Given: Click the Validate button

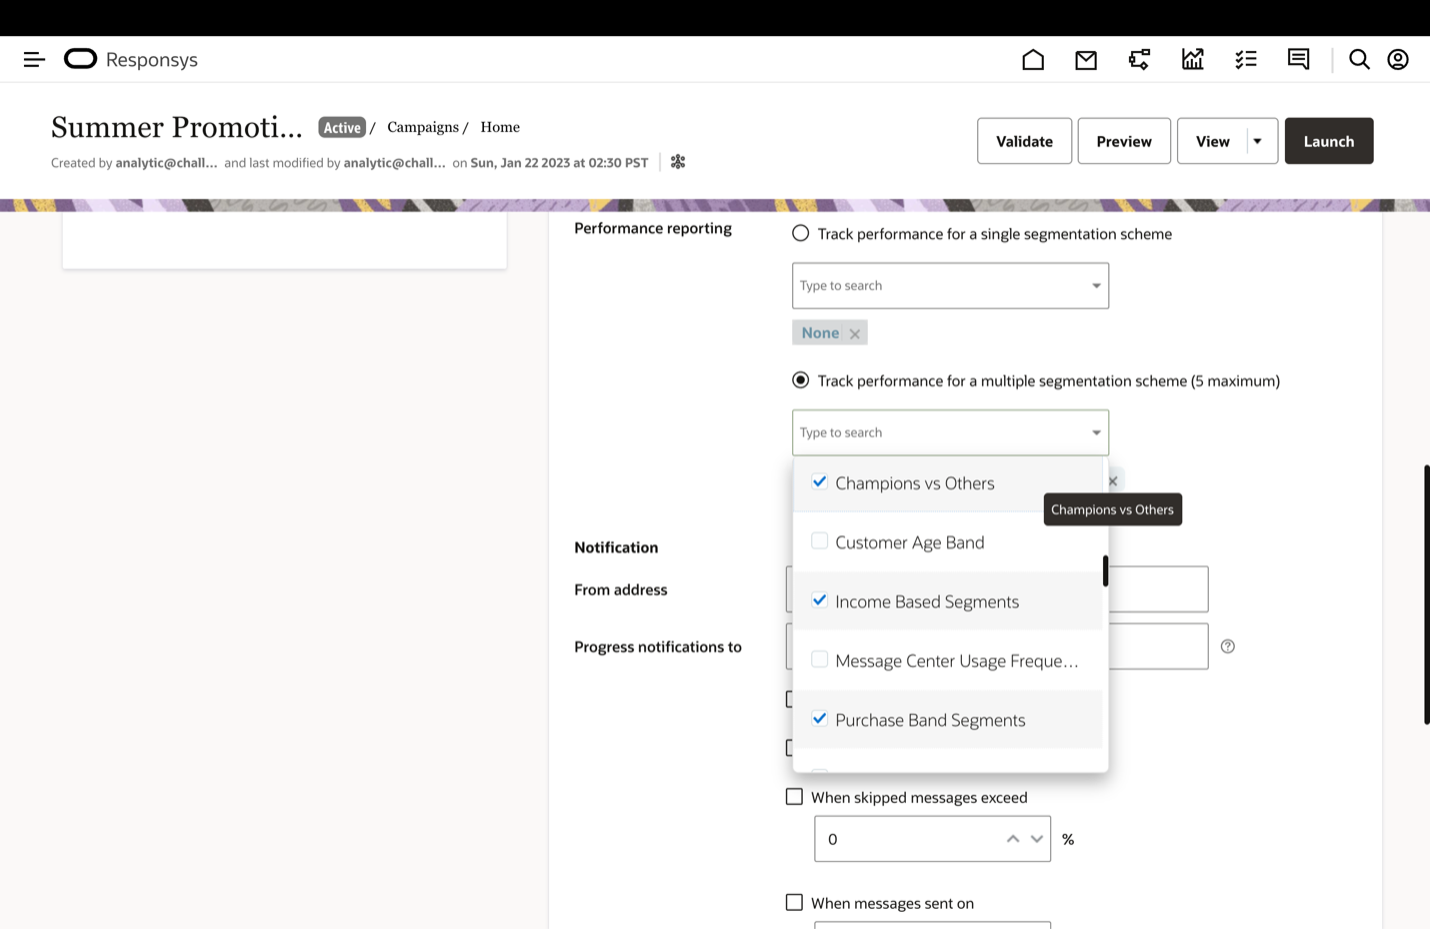Looking at the screenshot, I should (x=1024, y=141).
